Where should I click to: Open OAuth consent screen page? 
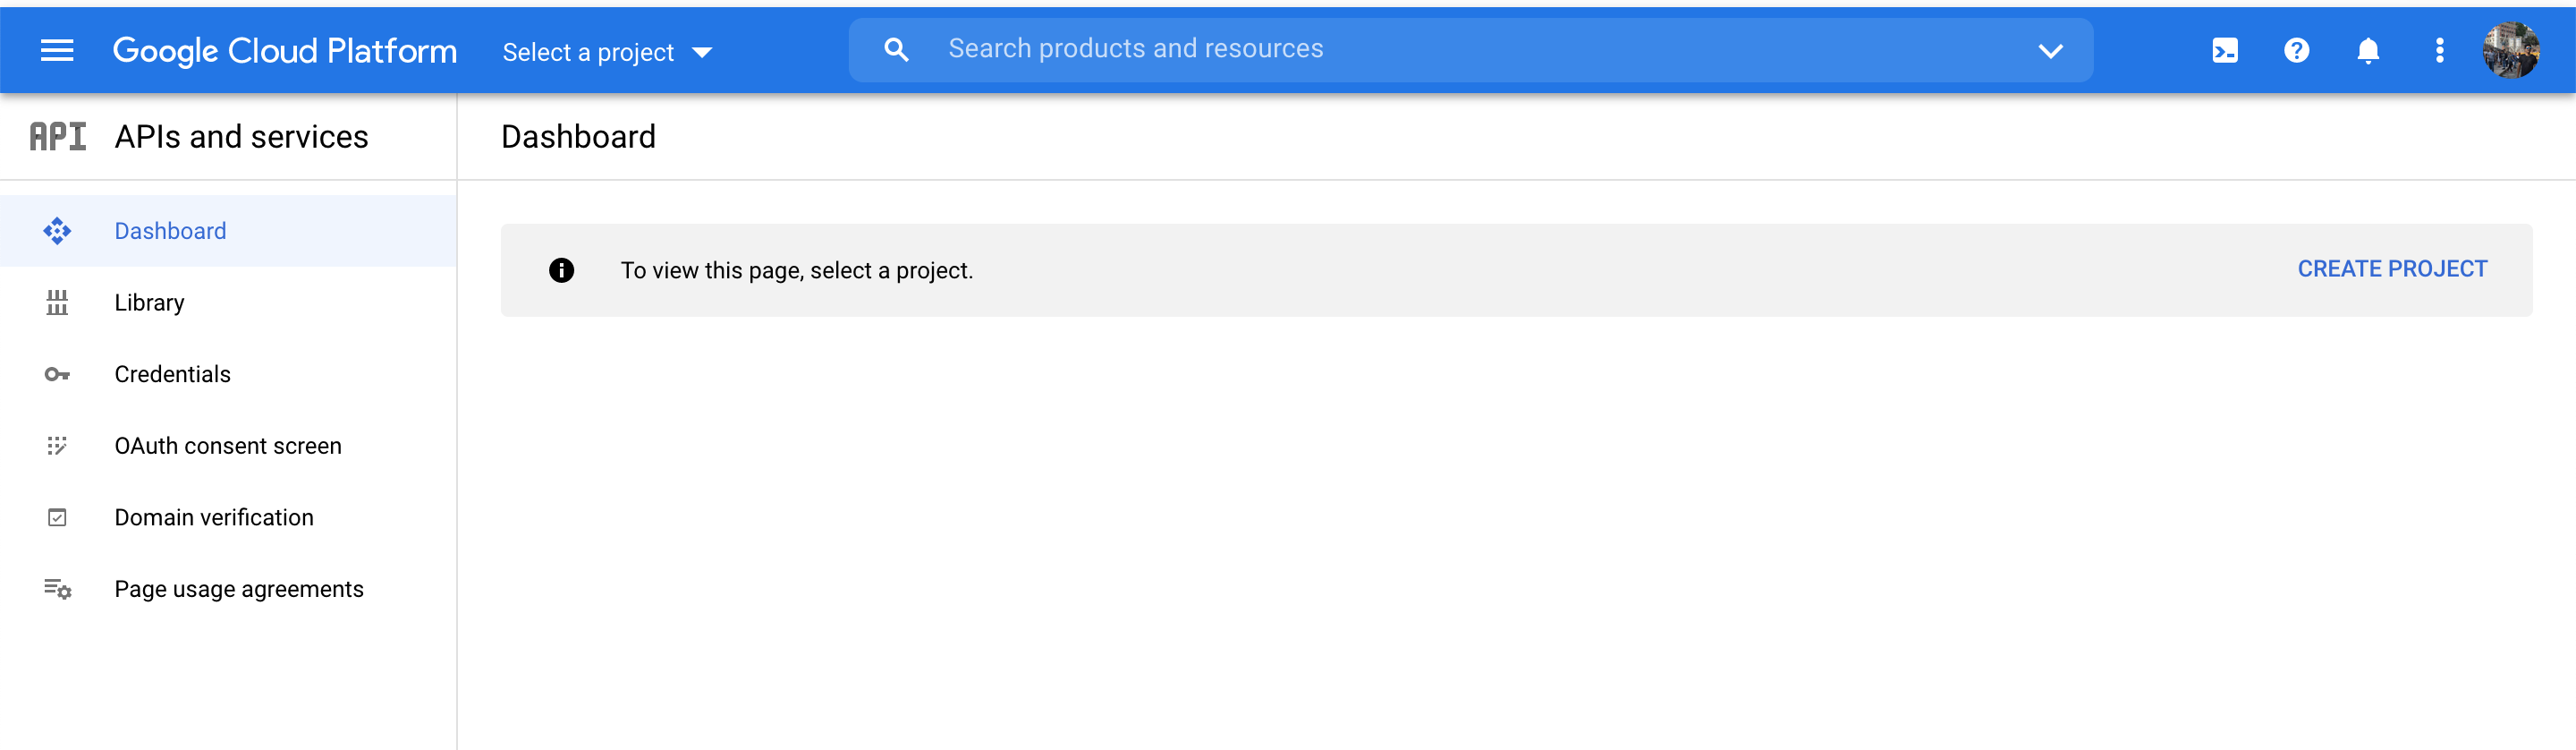[228, 446]
